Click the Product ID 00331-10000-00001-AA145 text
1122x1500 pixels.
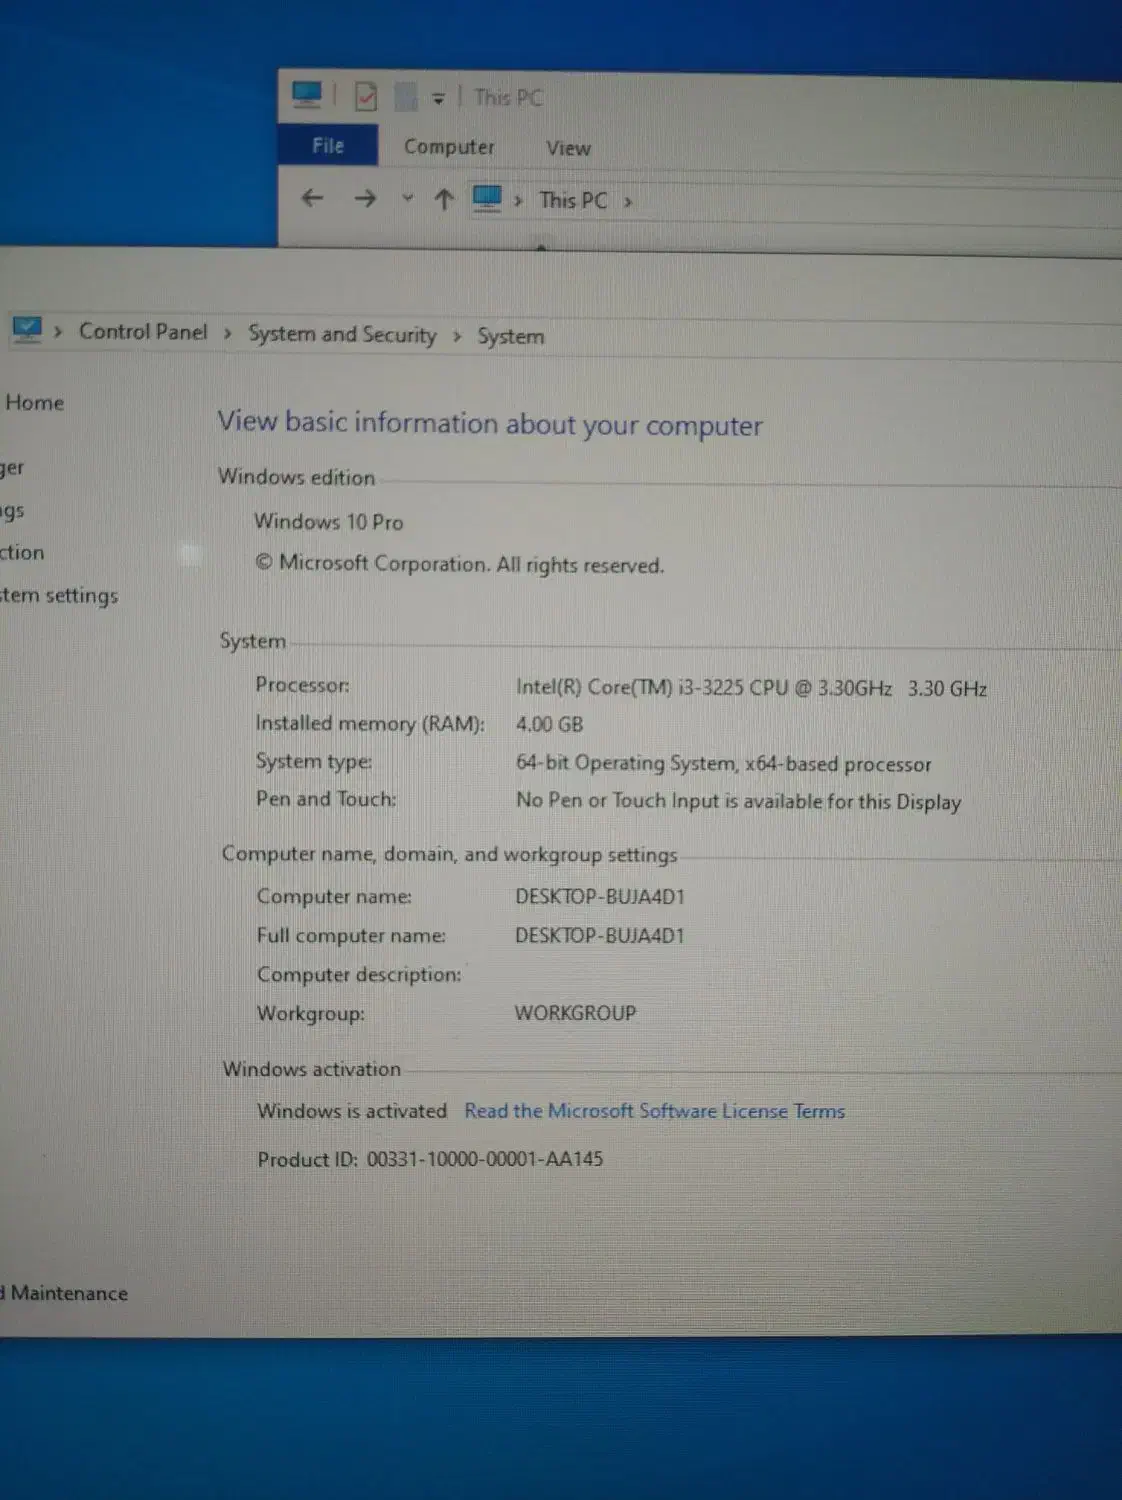coord(430,1159)
